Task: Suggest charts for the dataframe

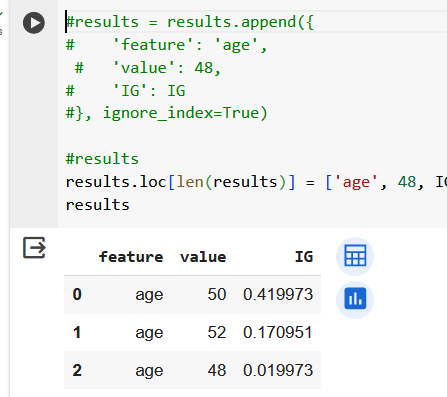Action: (x=355, y=299)
